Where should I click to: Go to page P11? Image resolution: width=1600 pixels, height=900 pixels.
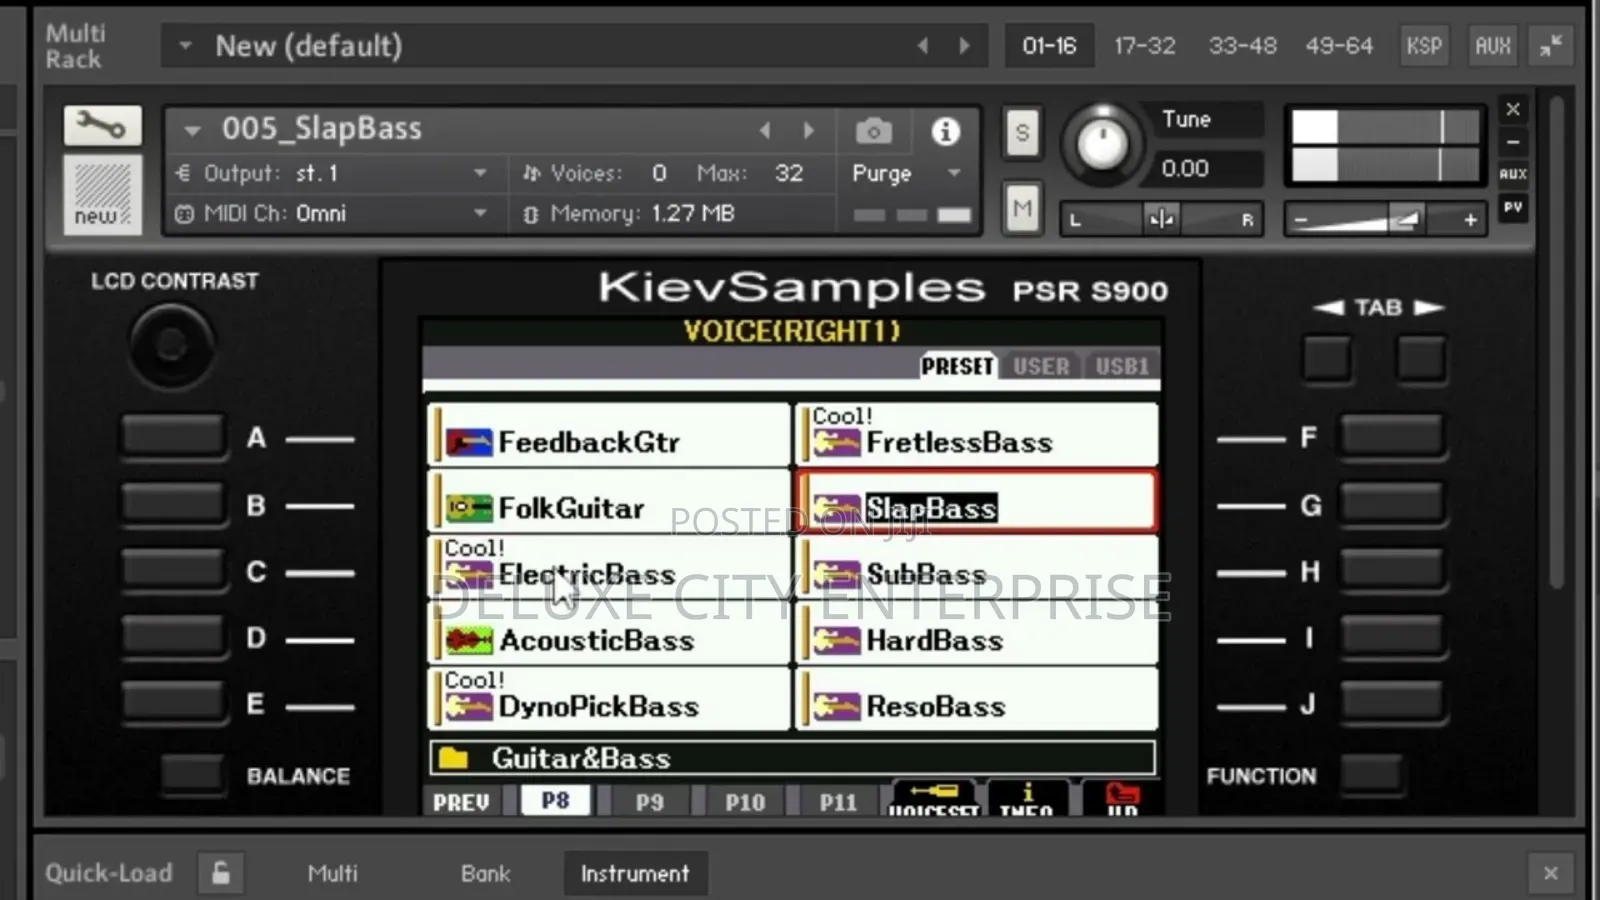[838, 802]
